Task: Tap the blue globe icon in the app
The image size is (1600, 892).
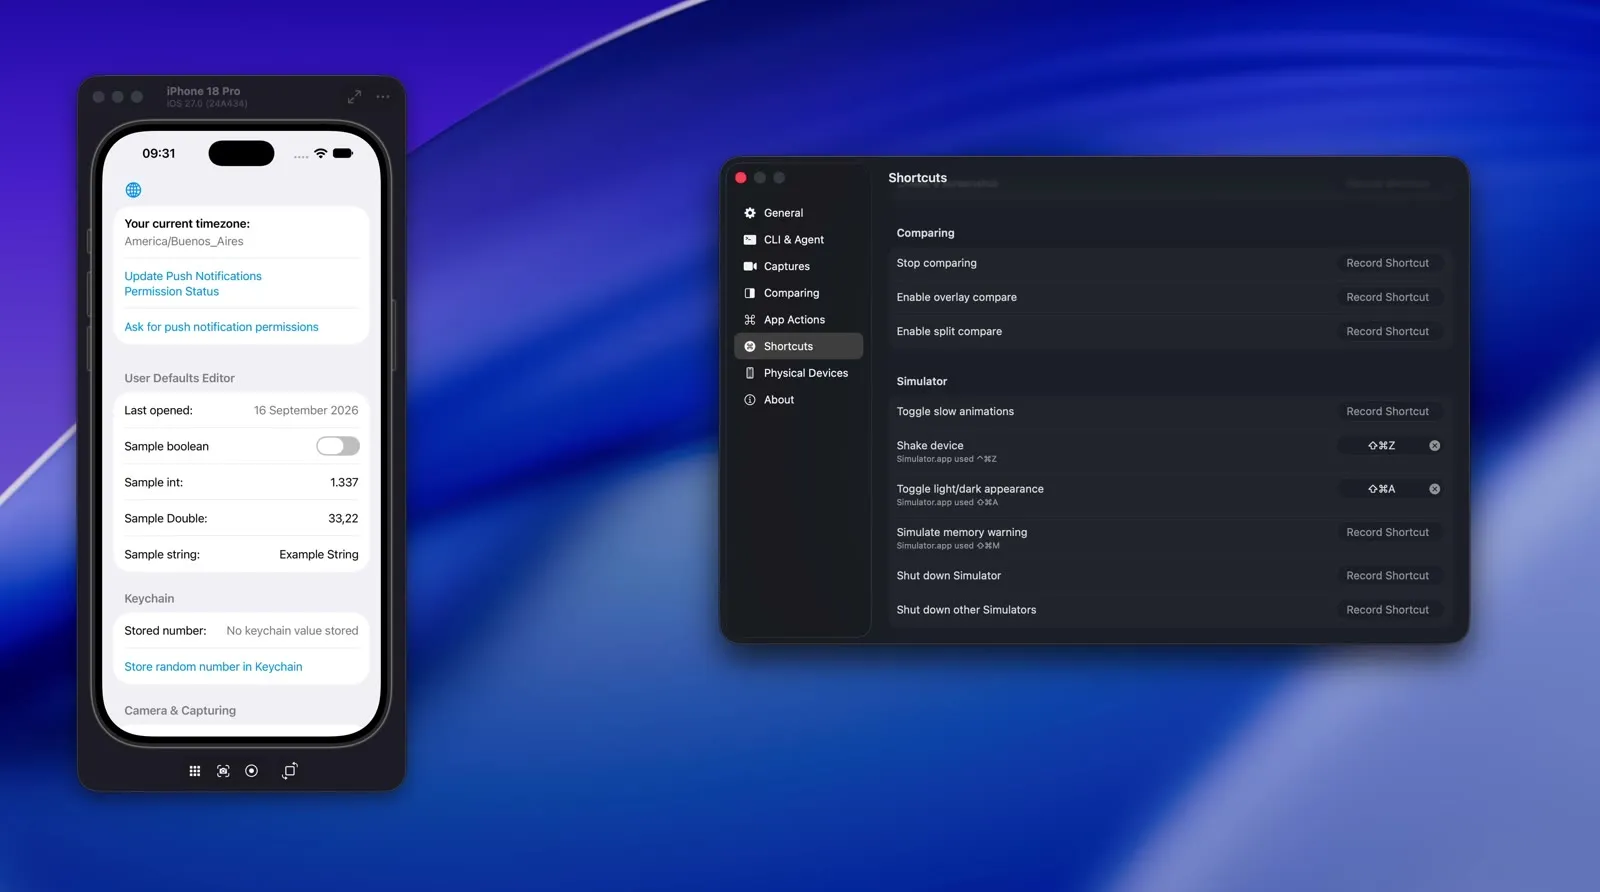Action: [133, 190]
